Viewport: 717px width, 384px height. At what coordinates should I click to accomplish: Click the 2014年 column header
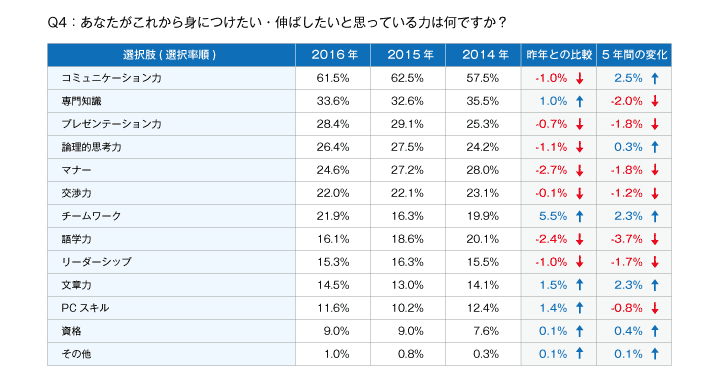pyautogui.click(x=483, y=55)
